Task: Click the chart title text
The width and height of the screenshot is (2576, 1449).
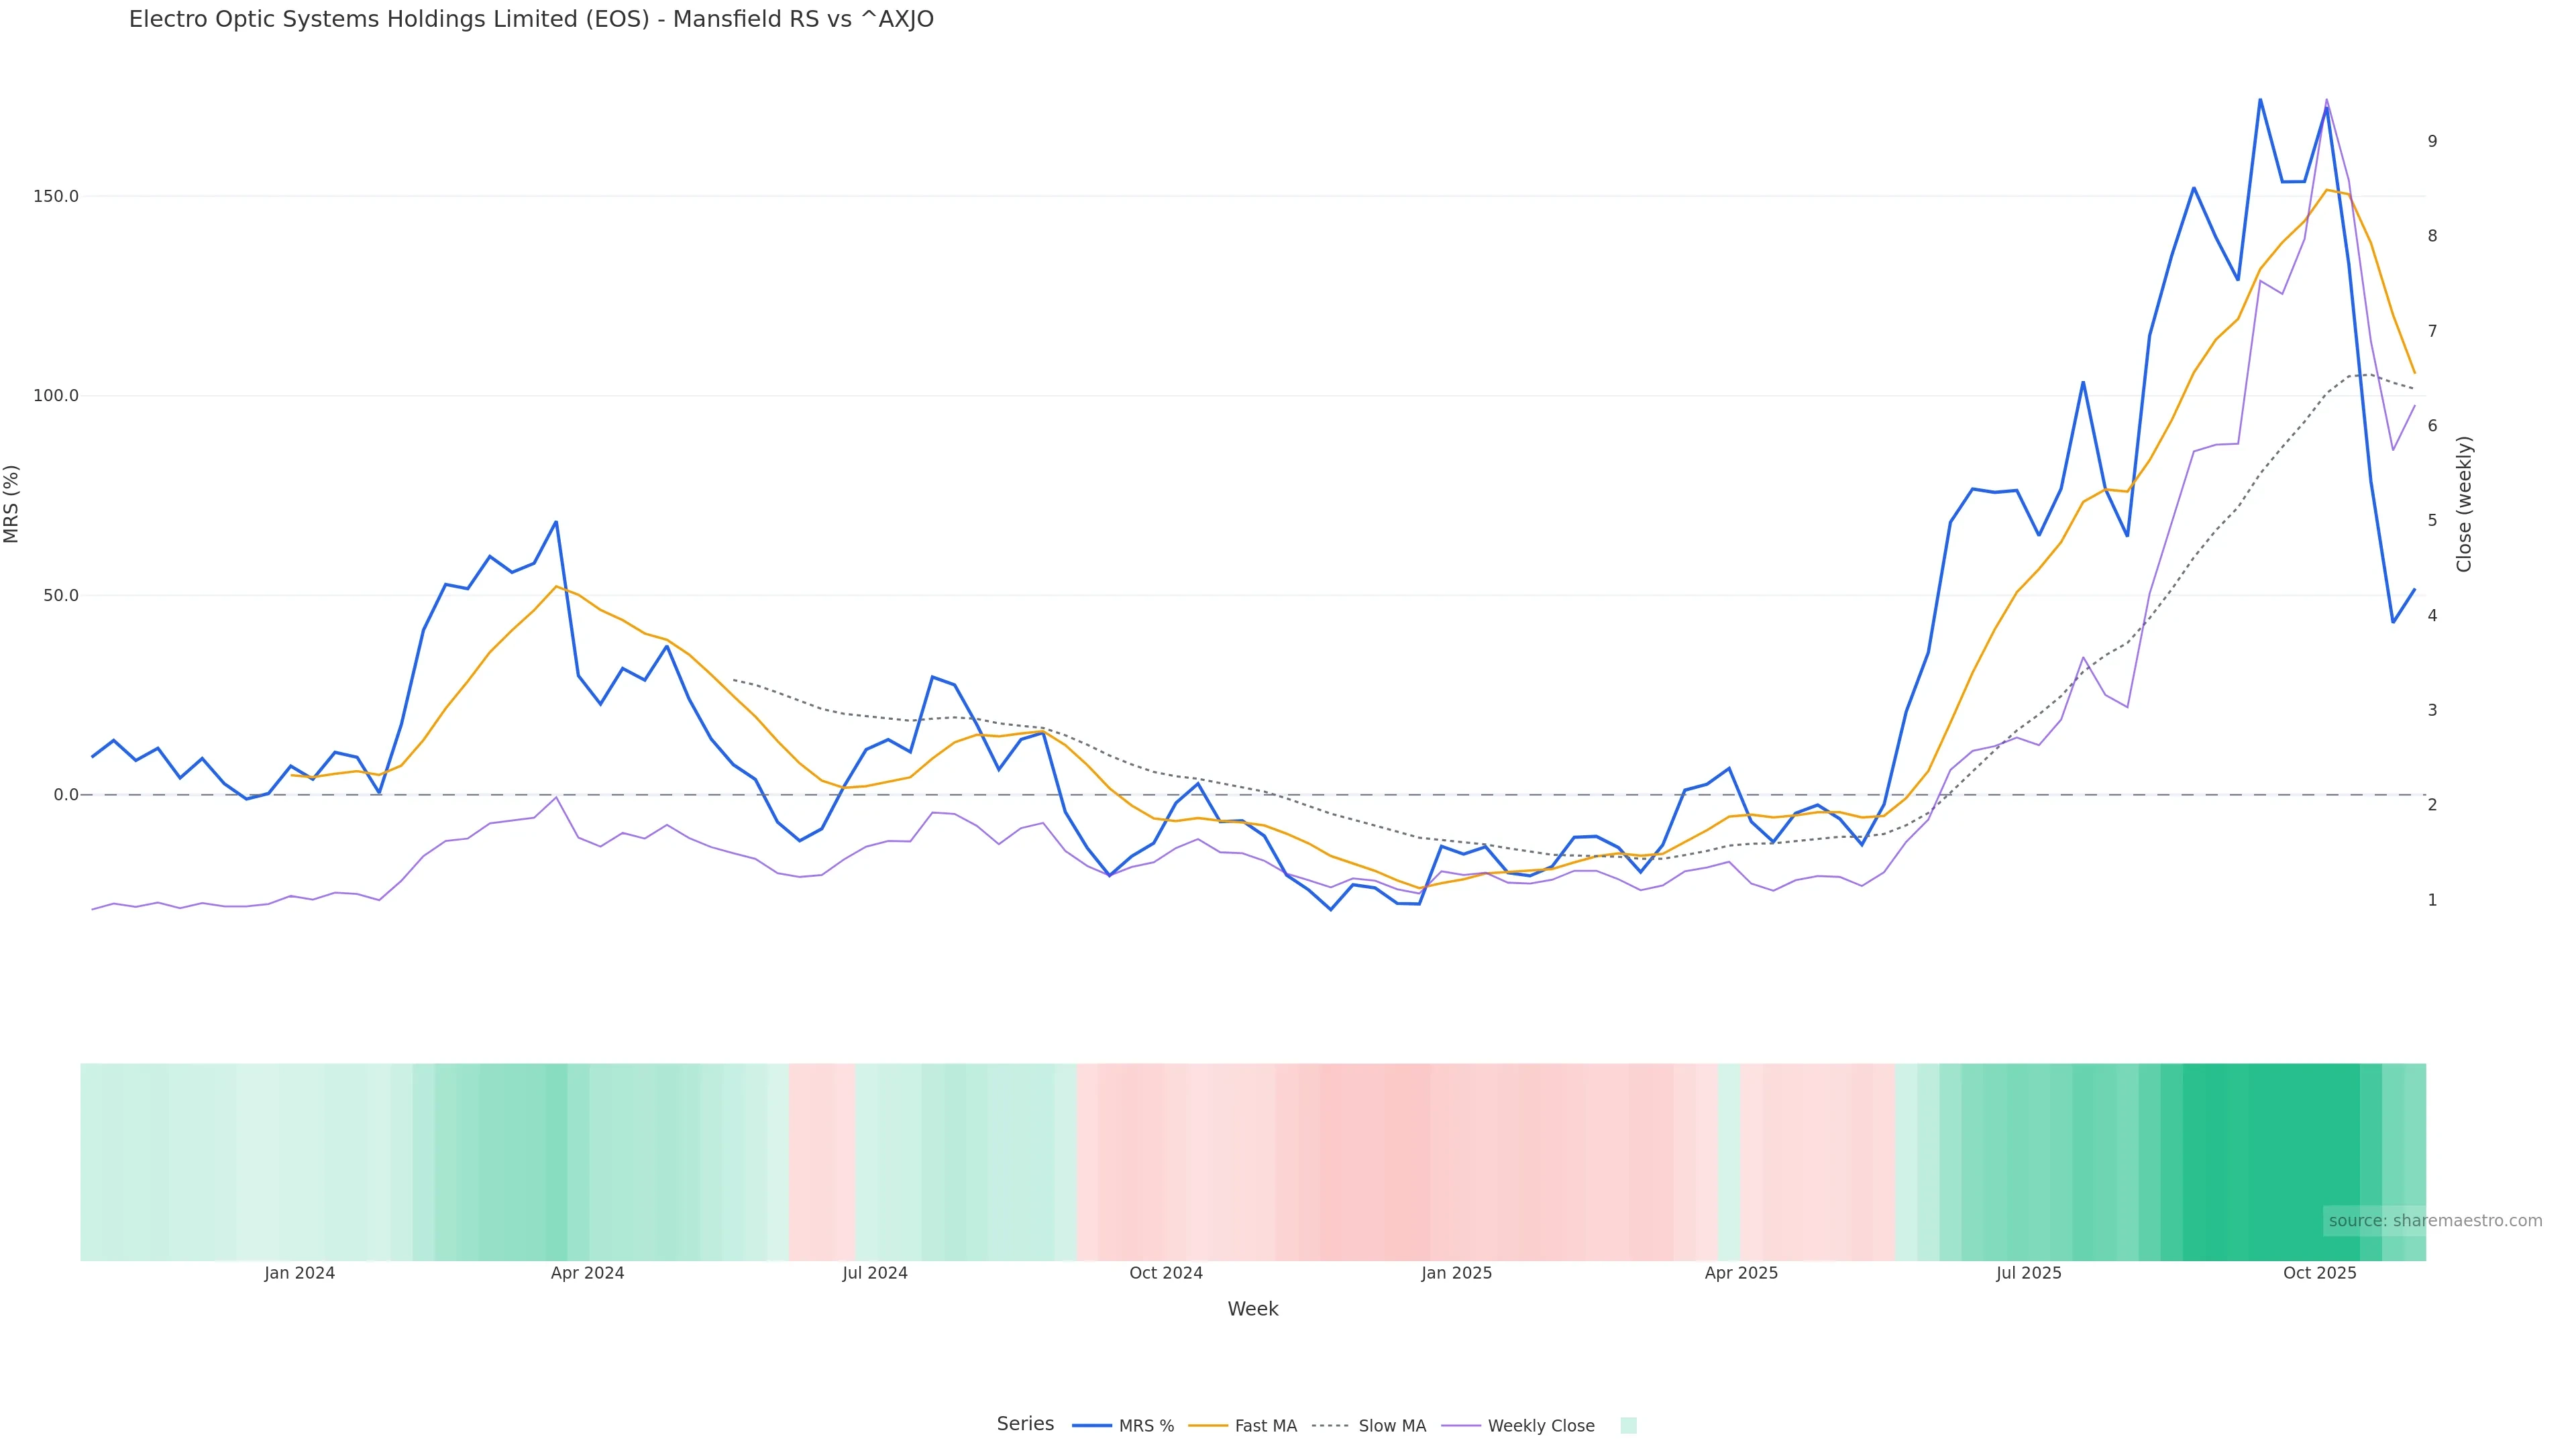Action: (531, 19)
